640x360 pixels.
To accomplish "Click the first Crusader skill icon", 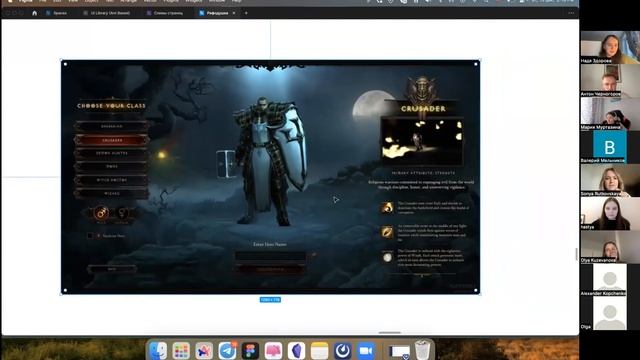I will (387, 207).
